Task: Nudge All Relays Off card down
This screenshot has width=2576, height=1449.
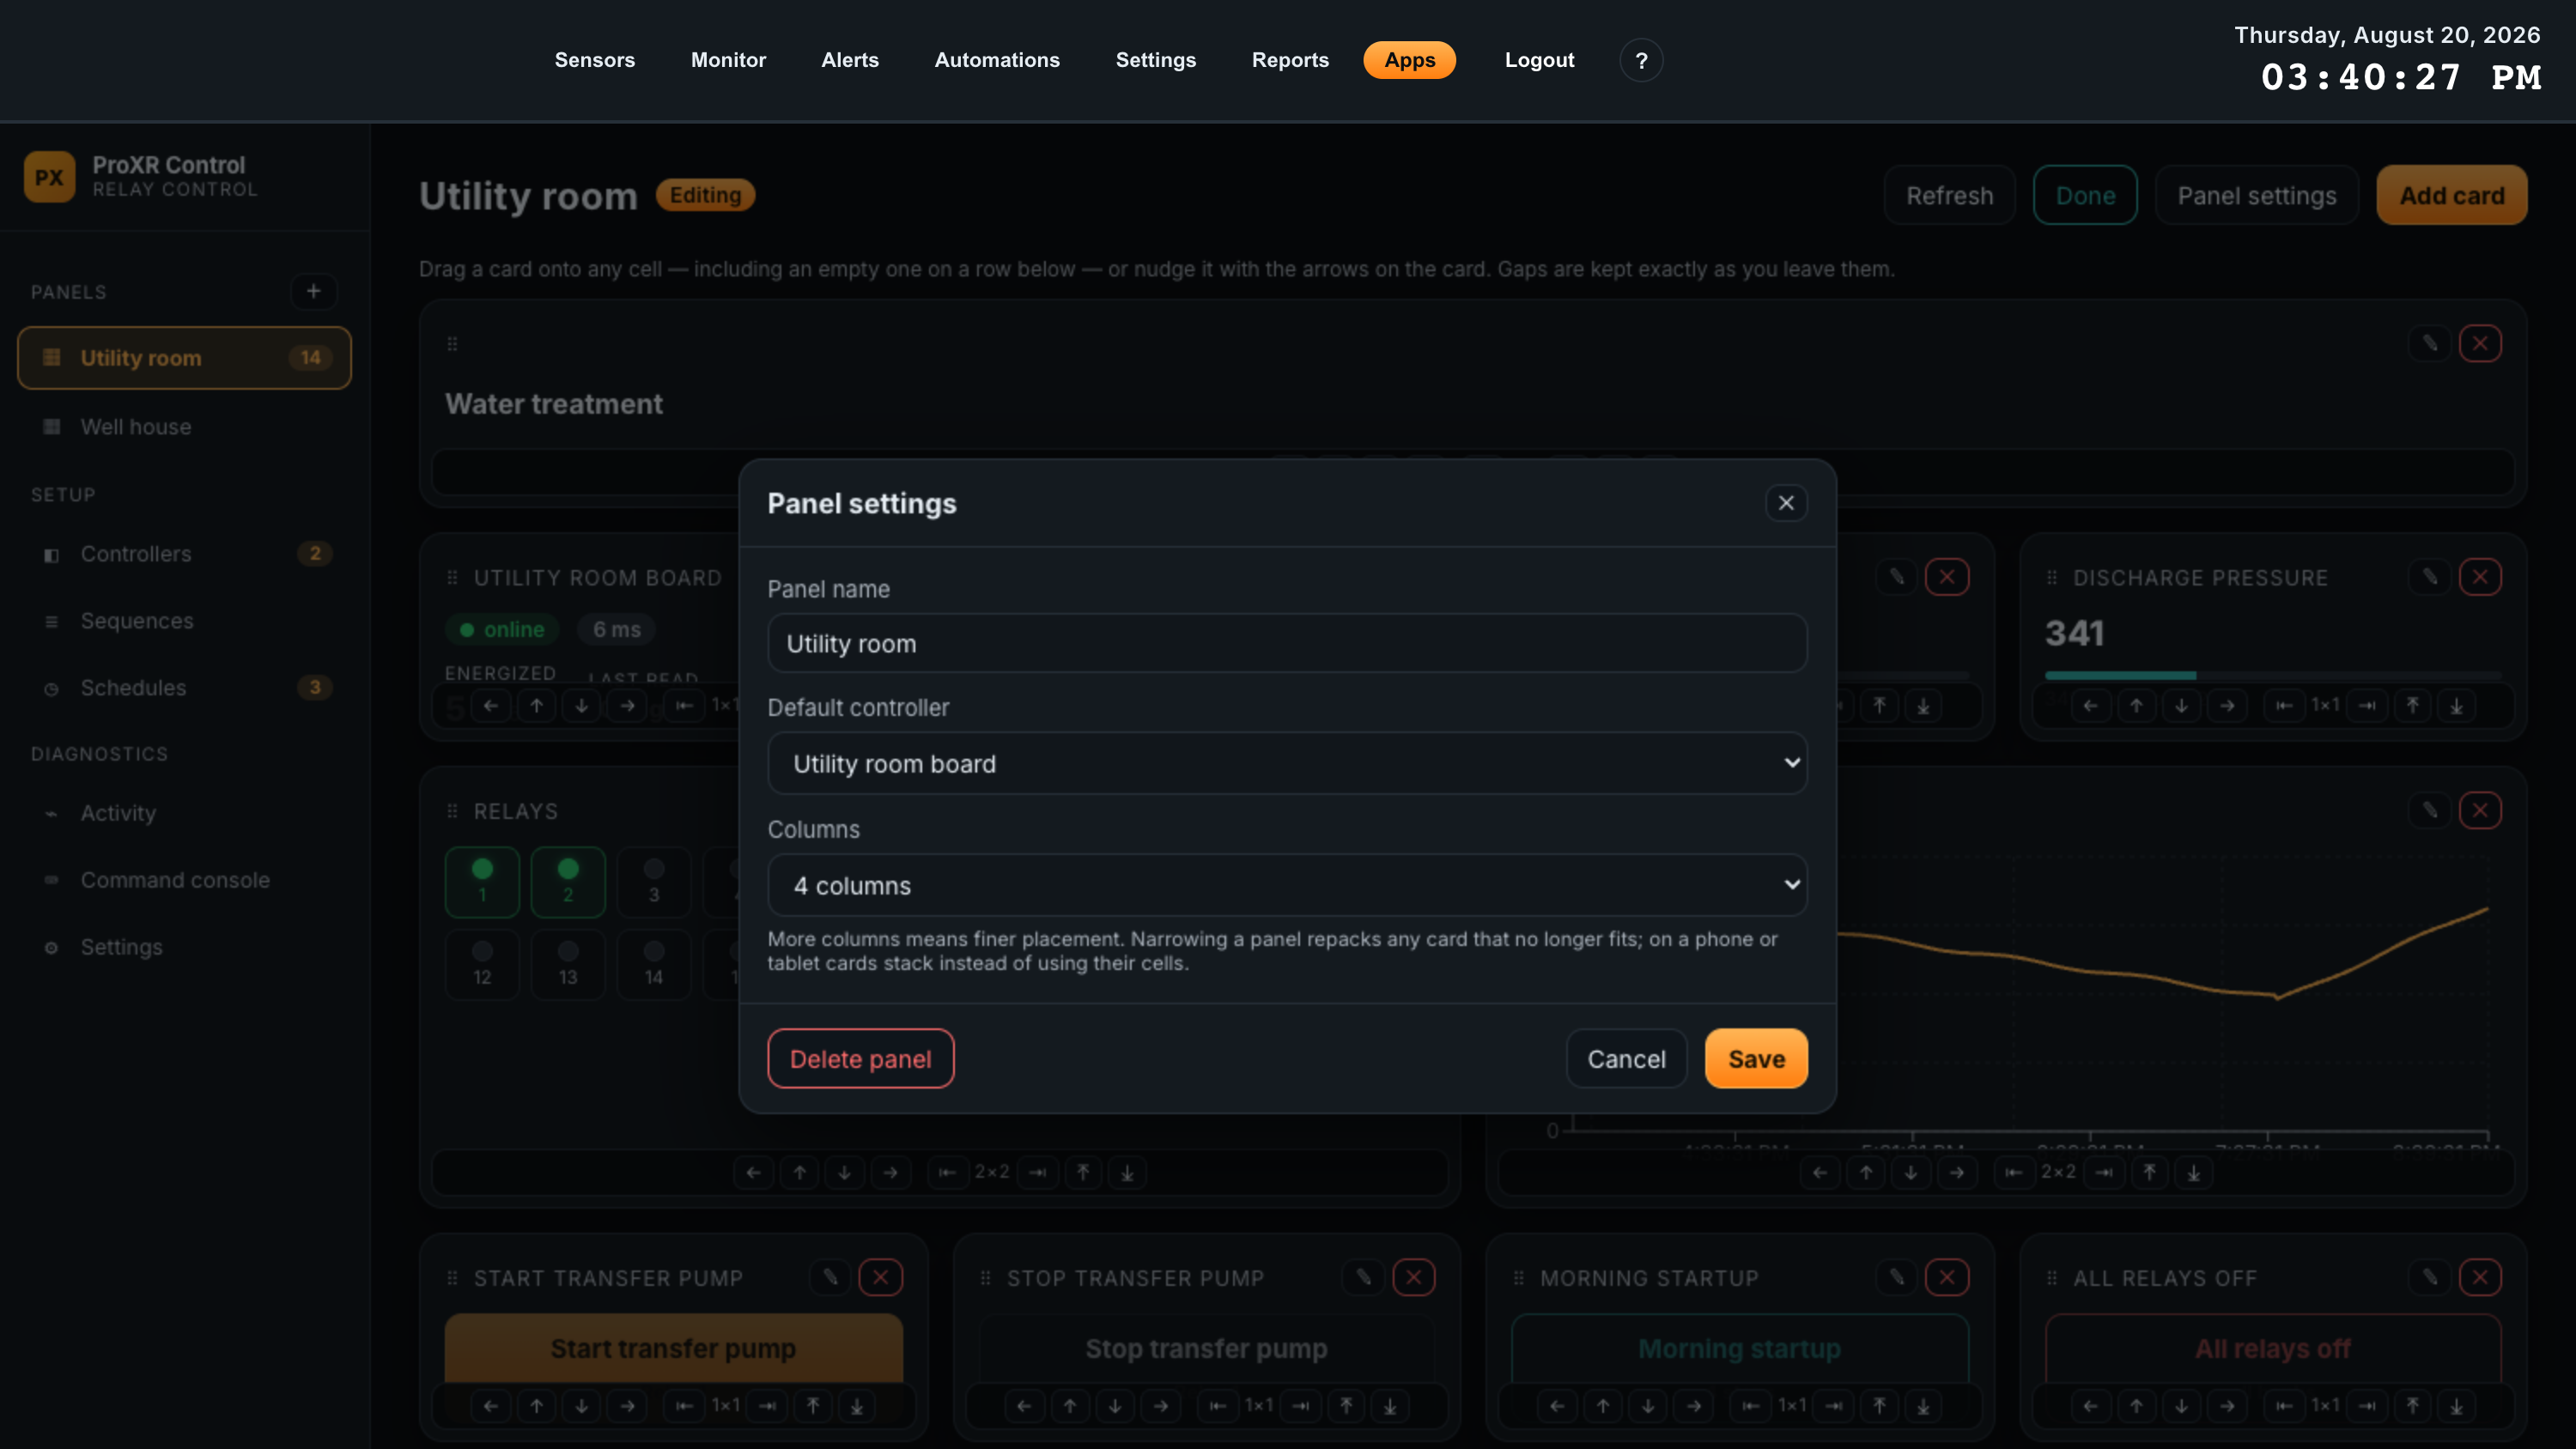Action: tap(2182, 1406)
